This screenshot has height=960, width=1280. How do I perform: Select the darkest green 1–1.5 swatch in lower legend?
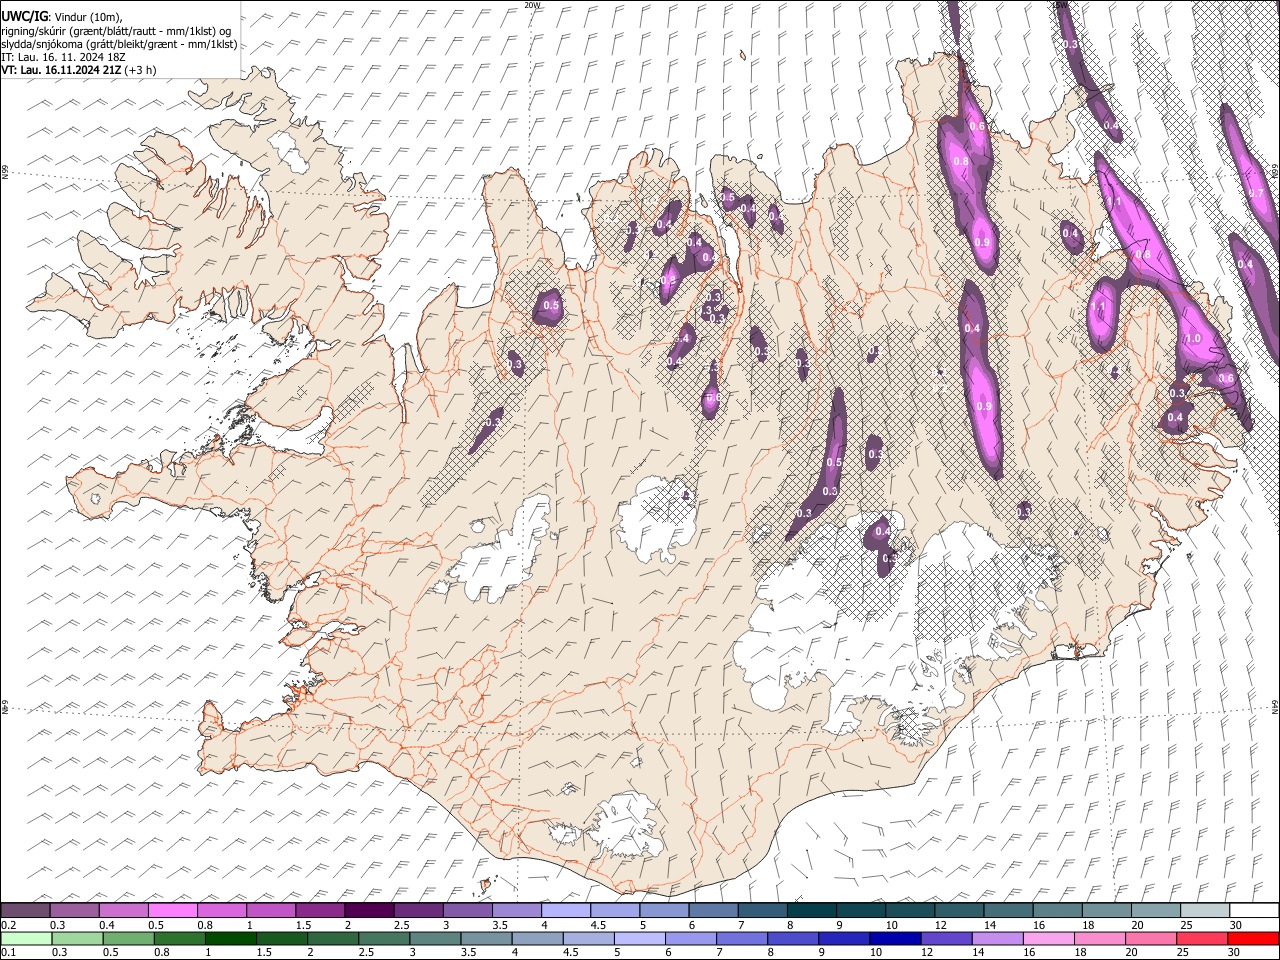point(231,938)
